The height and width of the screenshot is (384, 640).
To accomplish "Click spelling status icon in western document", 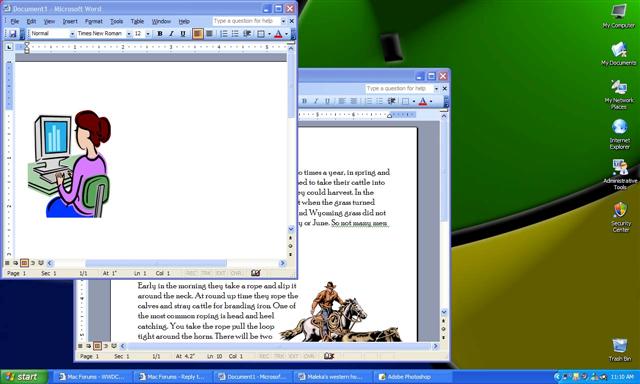I will click(x=329, y=356).
